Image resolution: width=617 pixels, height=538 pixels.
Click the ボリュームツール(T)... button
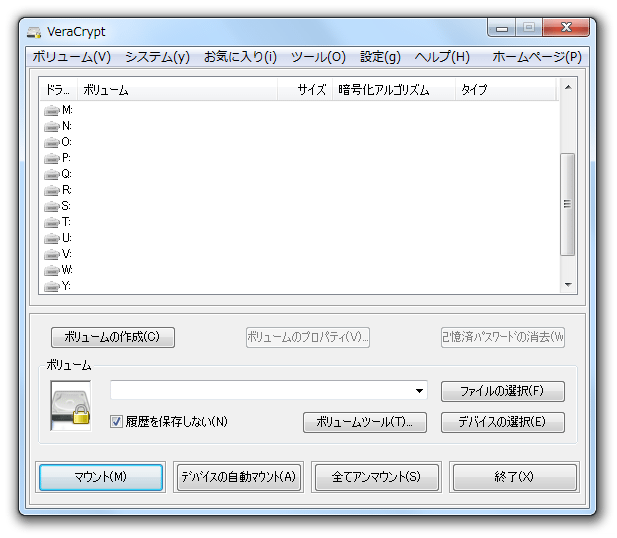pos(365,422)
